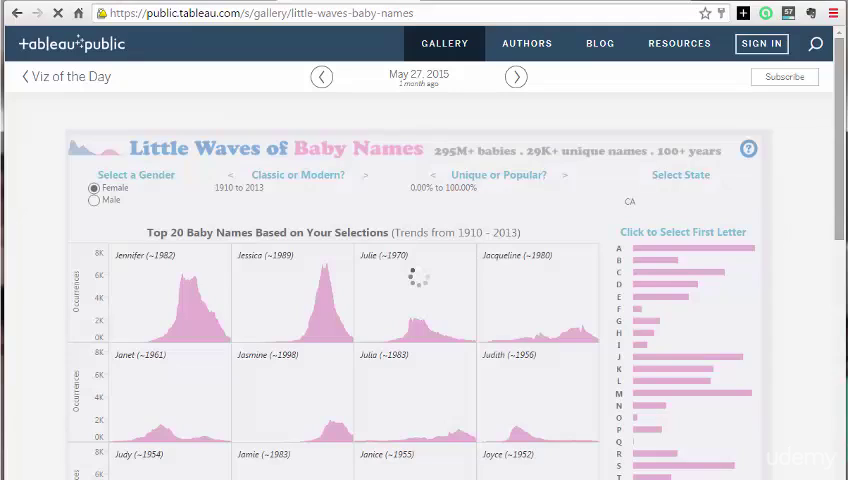
Task: Select first letter A bar
Action: pyautogui.click(x=694, y=248)
